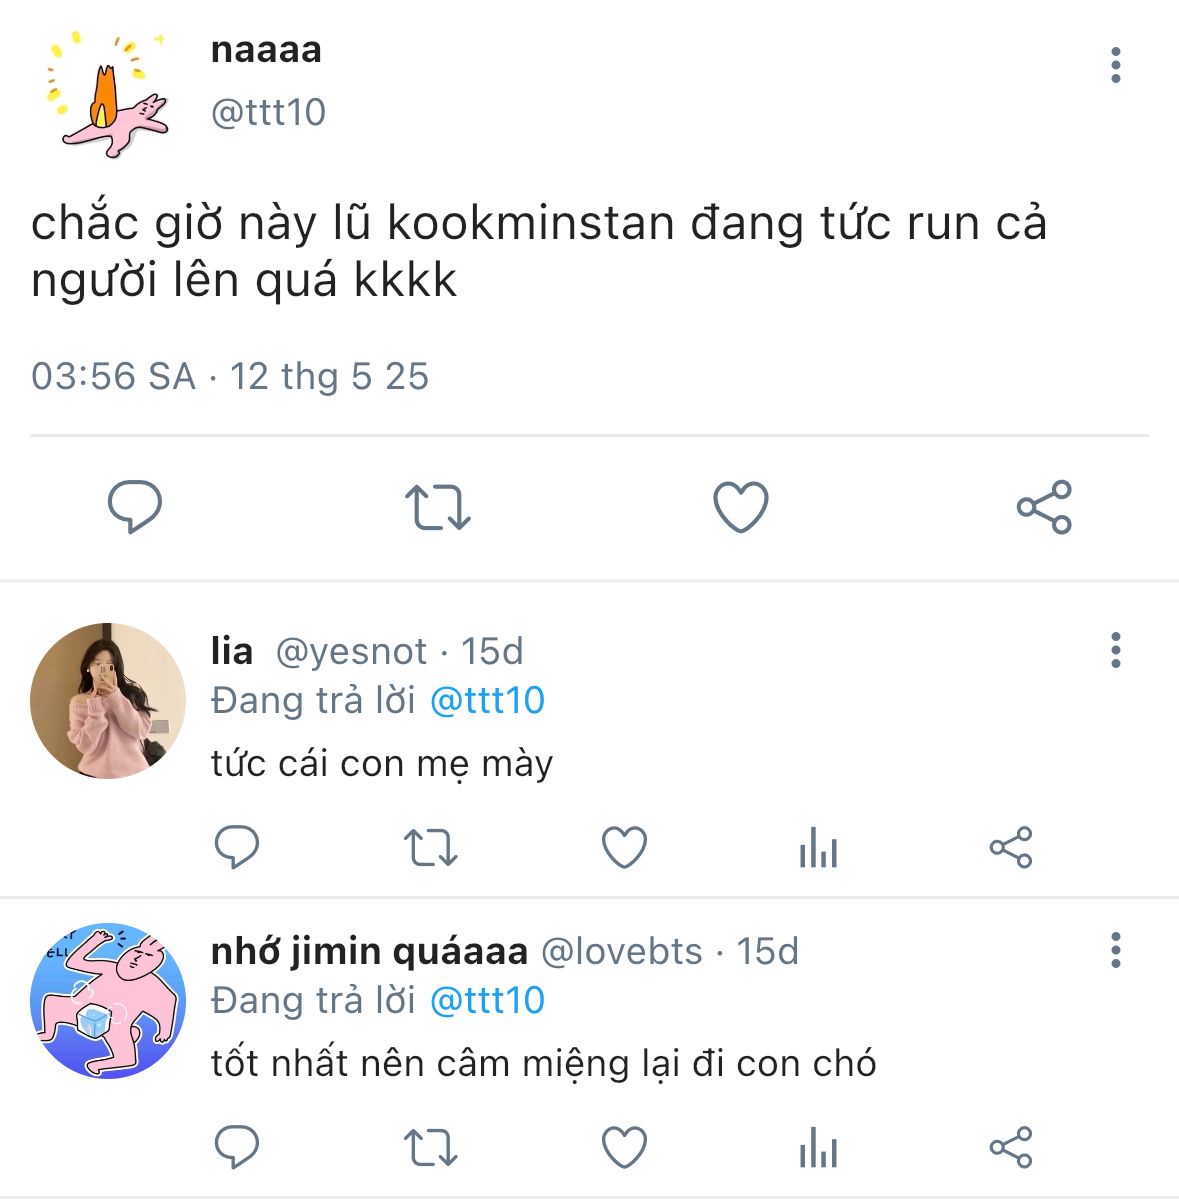
Task: View analytics for lia's reply
Action: point(818,849)
